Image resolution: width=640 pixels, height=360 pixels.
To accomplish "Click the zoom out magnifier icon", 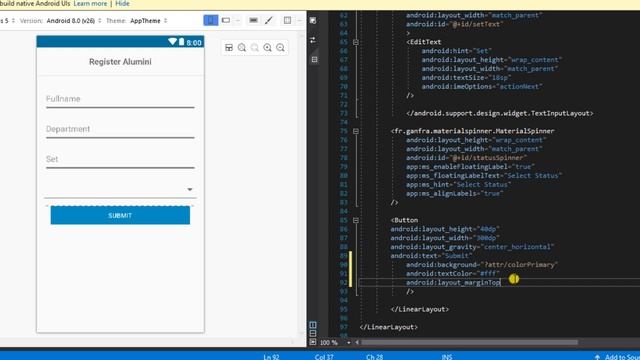I will point(280,47).
